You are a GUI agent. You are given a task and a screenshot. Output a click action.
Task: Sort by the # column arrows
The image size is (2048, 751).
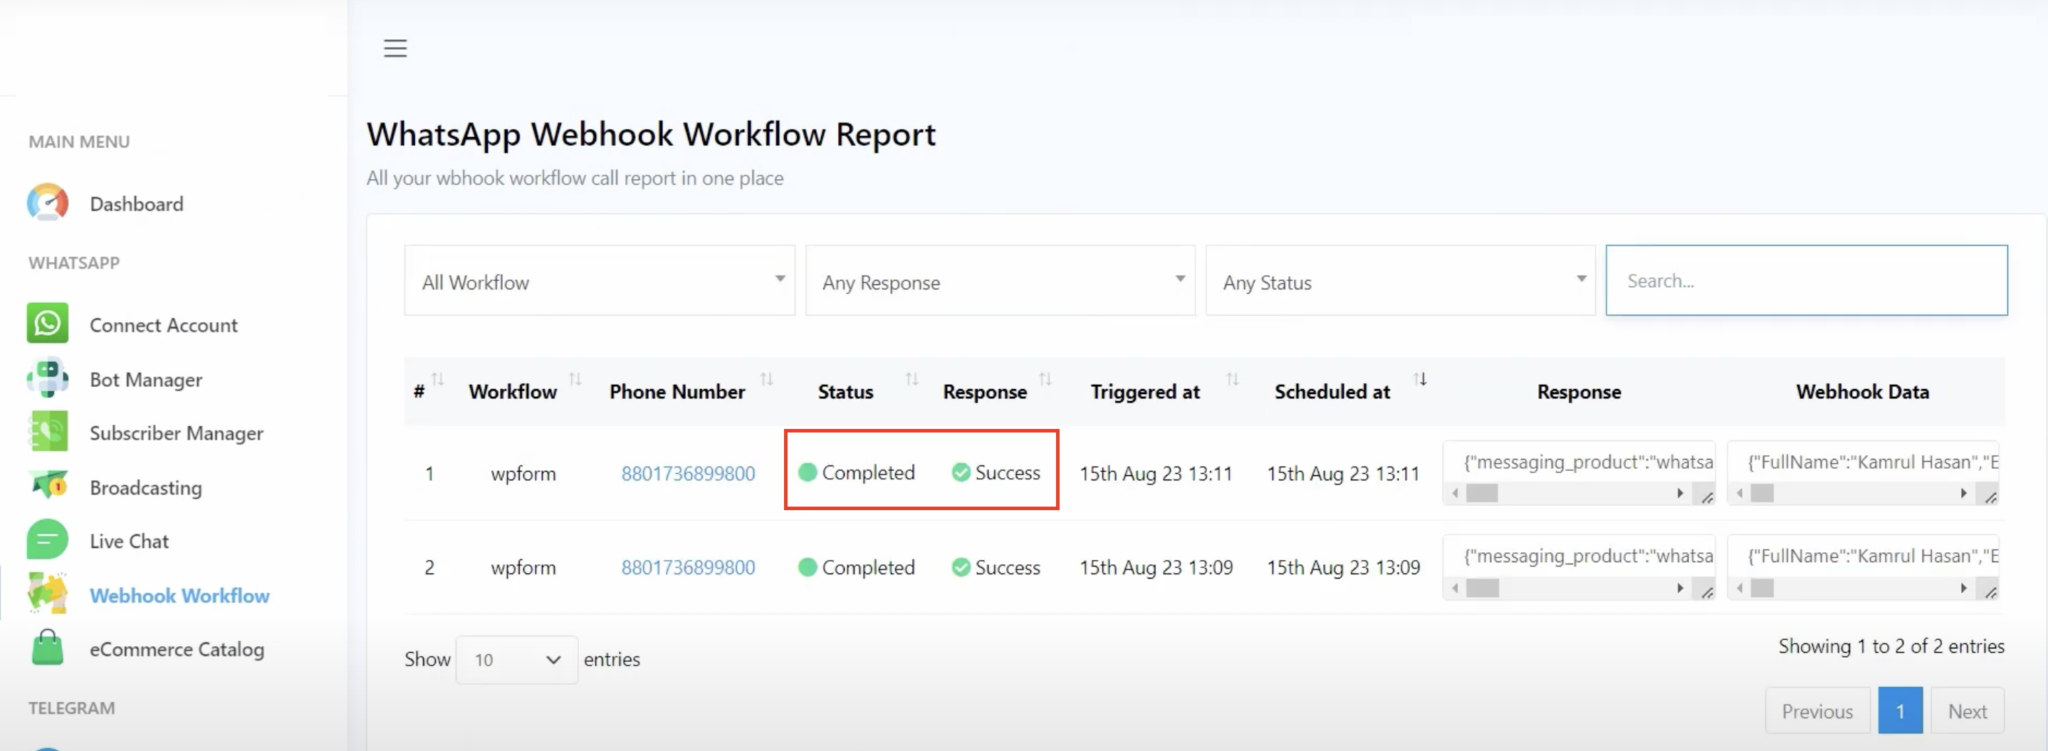coord(437,380)
